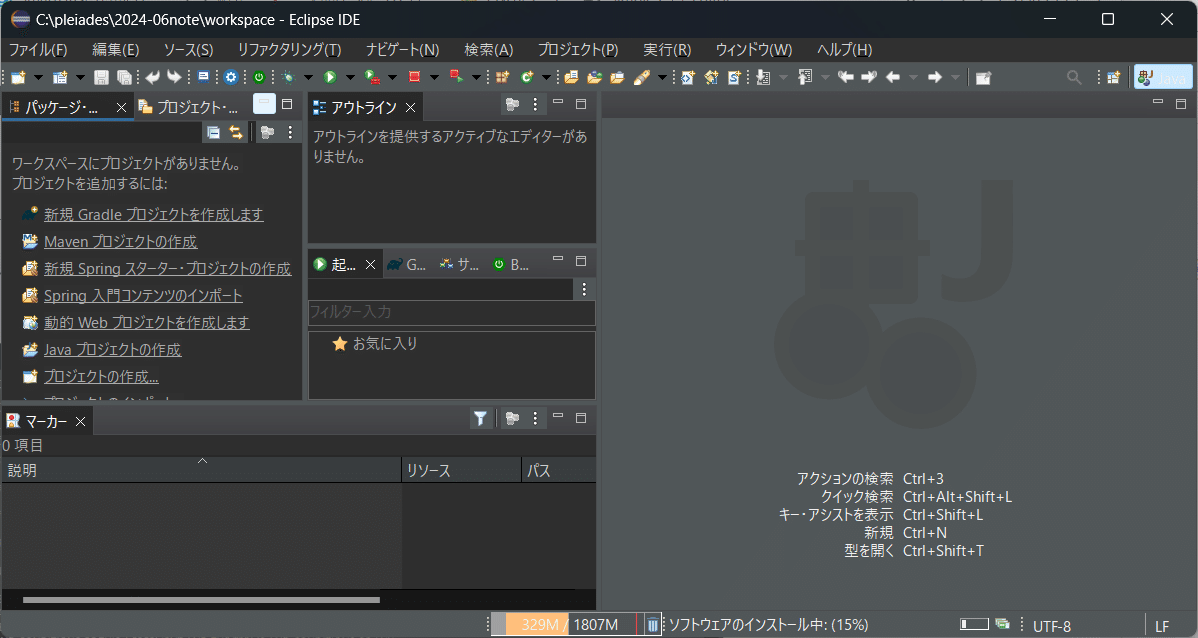This screenshot has height=638, width=1198.
Task: Click the Back navigation arrow
Action: click(x=892, y=77)
